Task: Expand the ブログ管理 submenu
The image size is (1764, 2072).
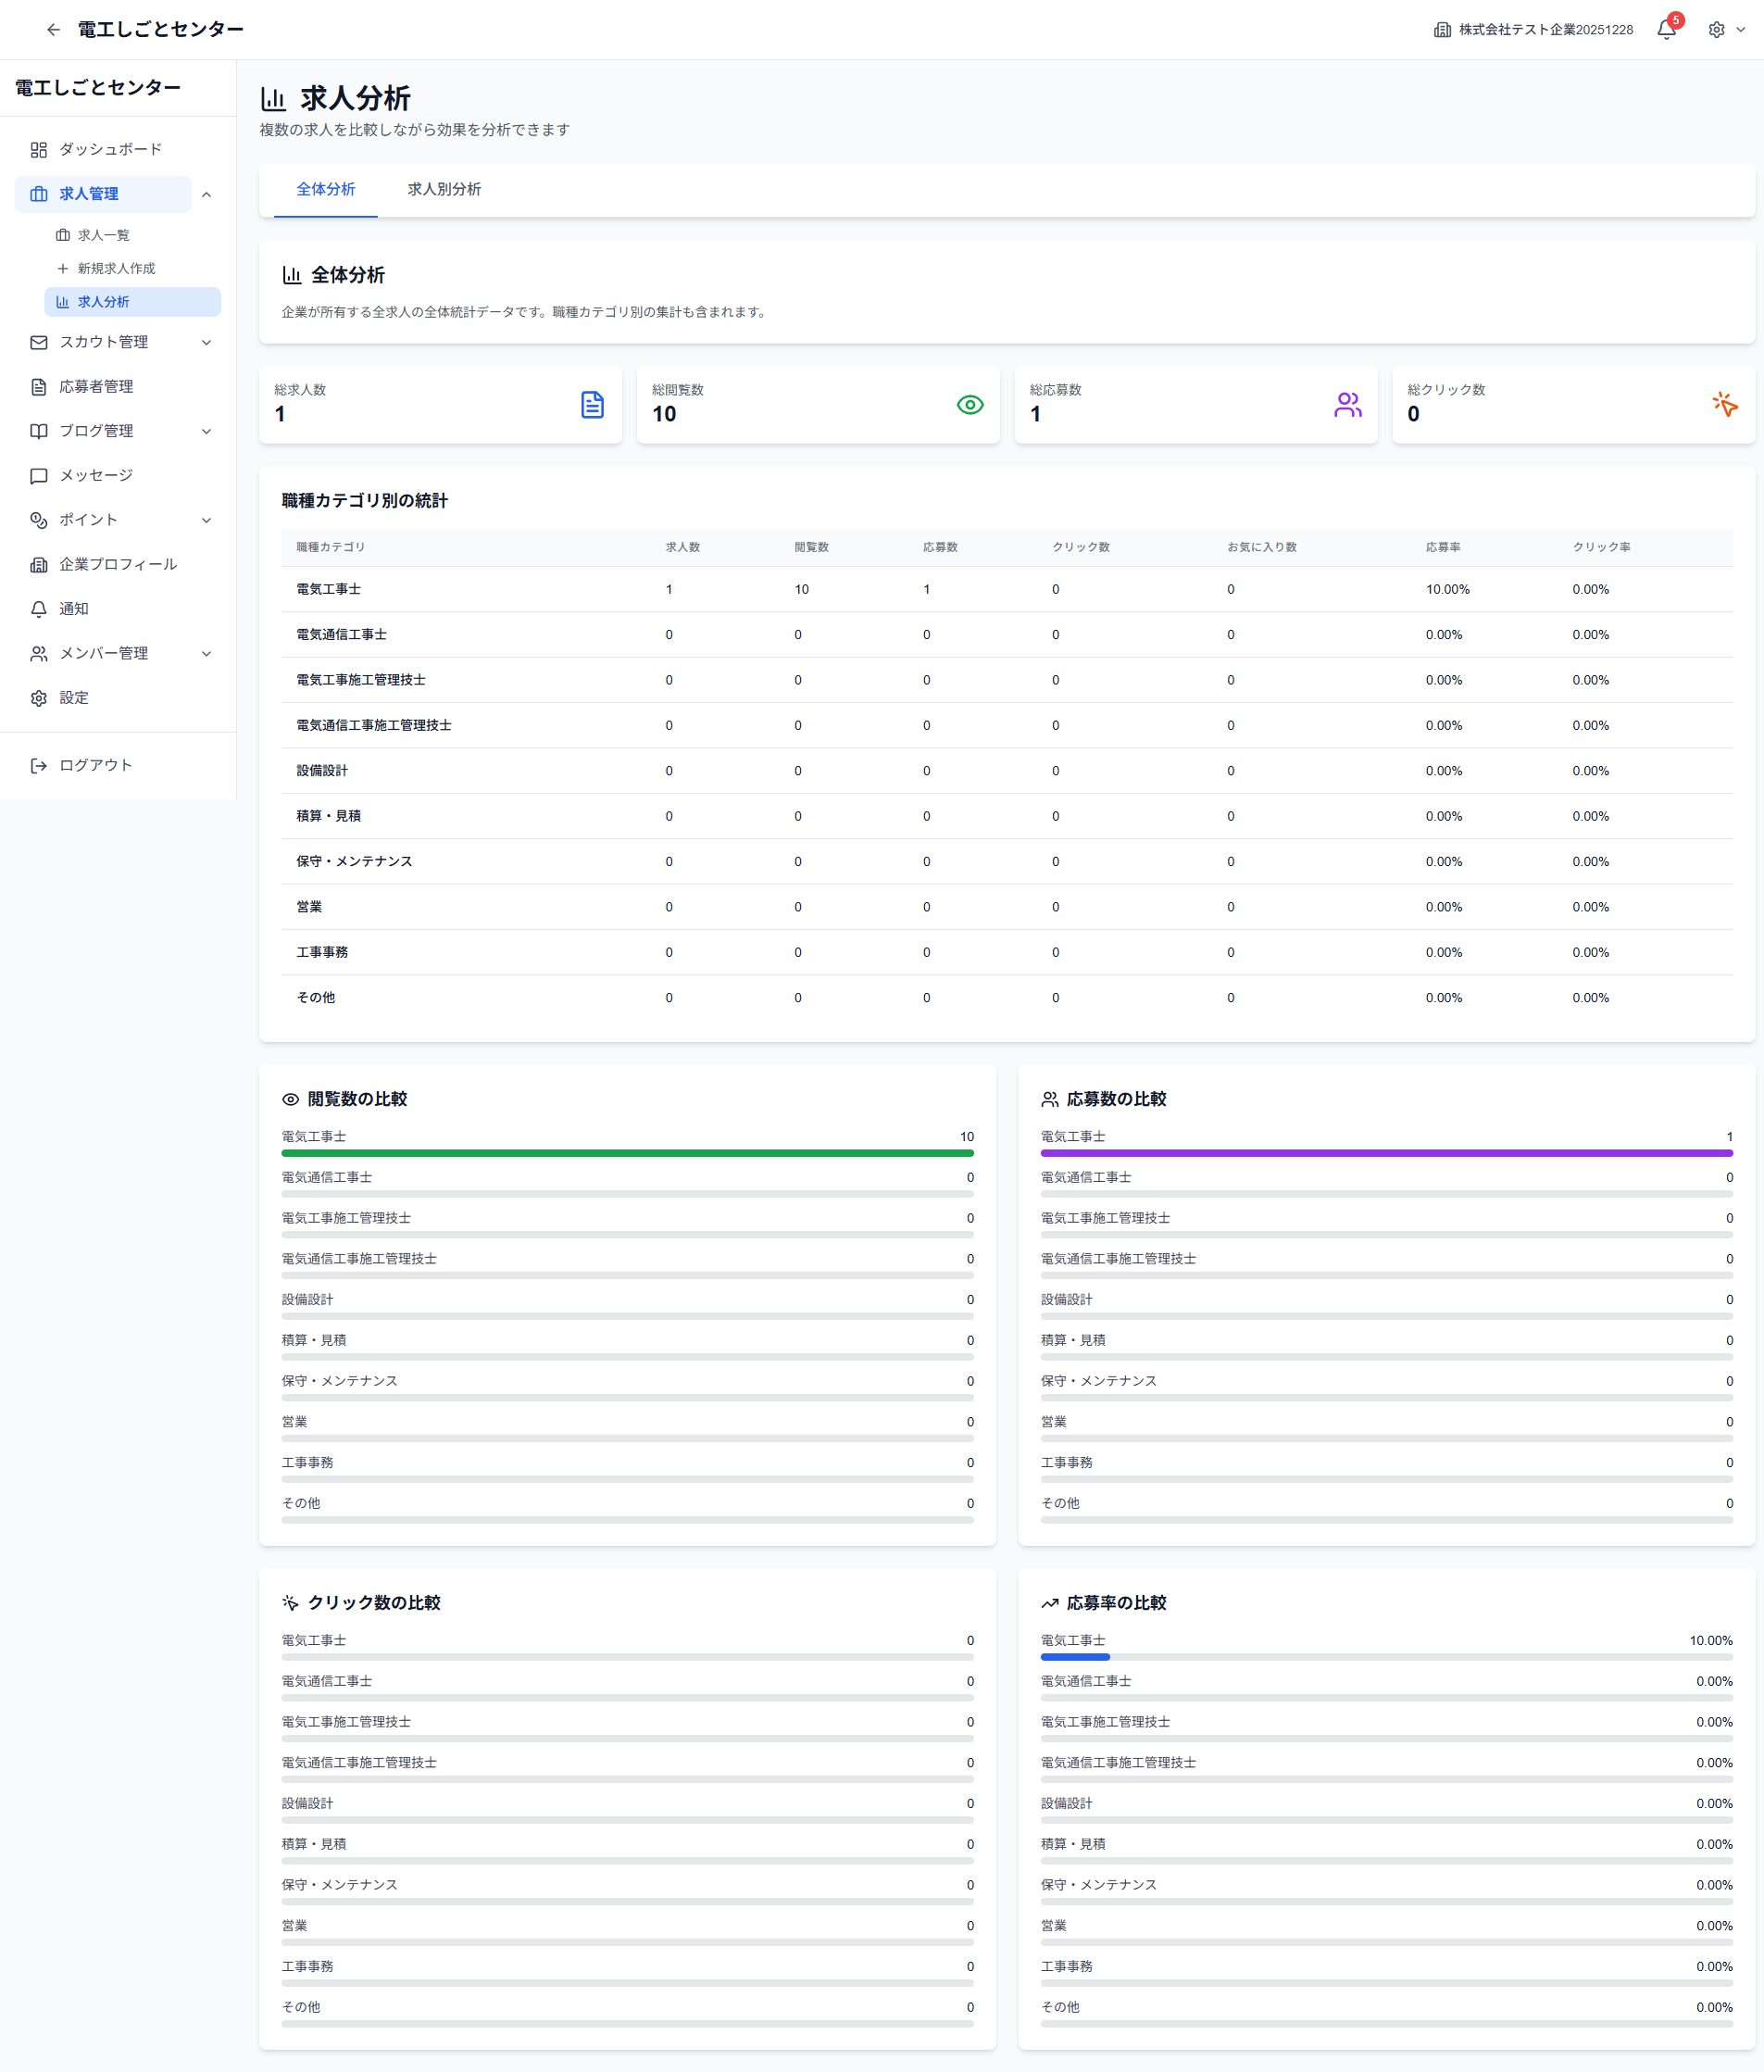Action: pyautogui.click(x=207, y=432)
